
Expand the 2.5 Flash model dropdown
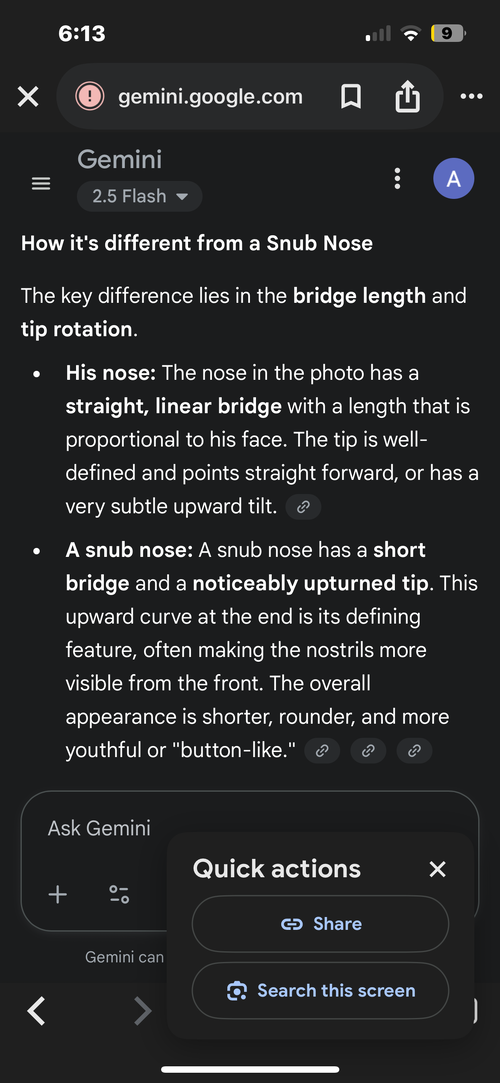[x=140, y=196]
